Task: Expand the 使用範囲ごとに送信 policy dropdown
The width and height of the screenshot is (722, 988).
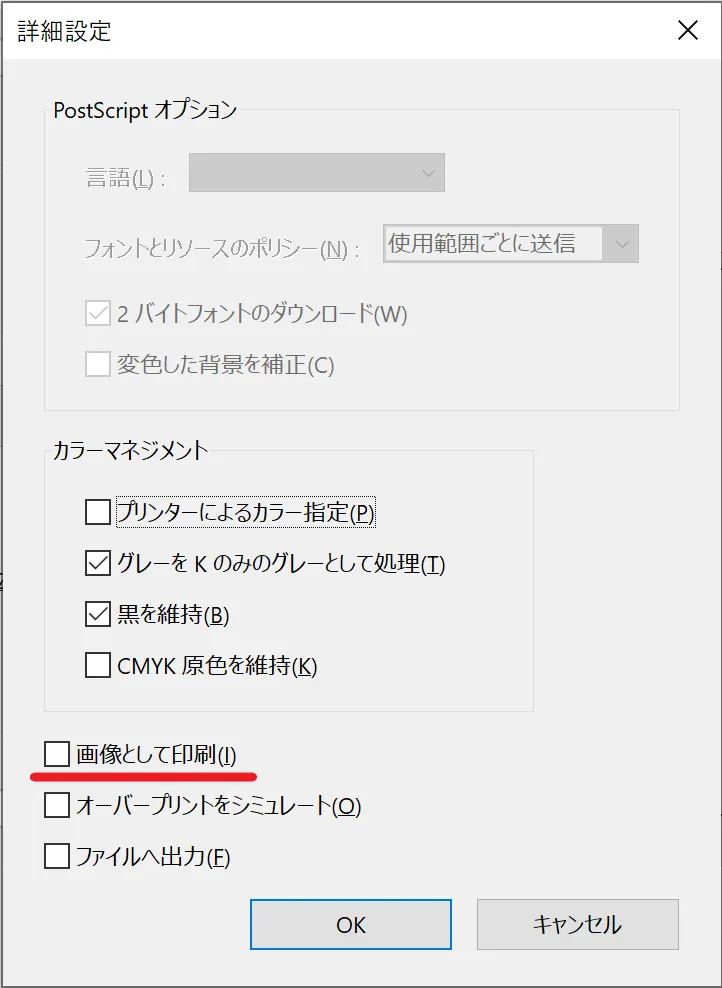Action: (511, 243)
